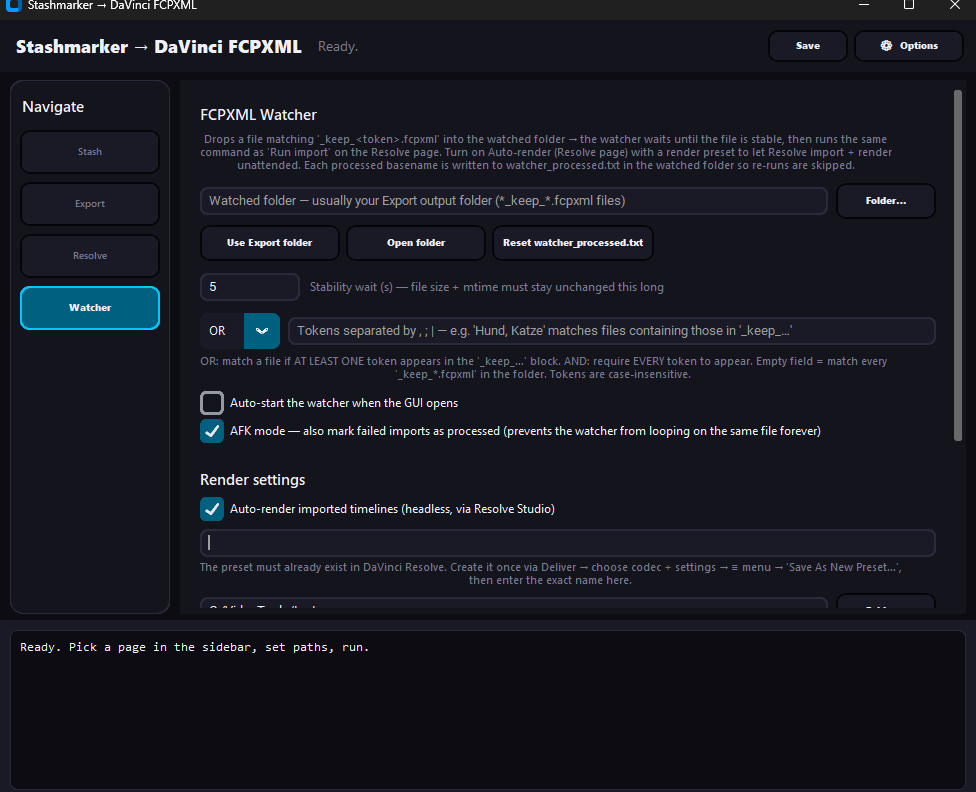
Task: Focus the Tokens filter input field
Action: (611, 331)
